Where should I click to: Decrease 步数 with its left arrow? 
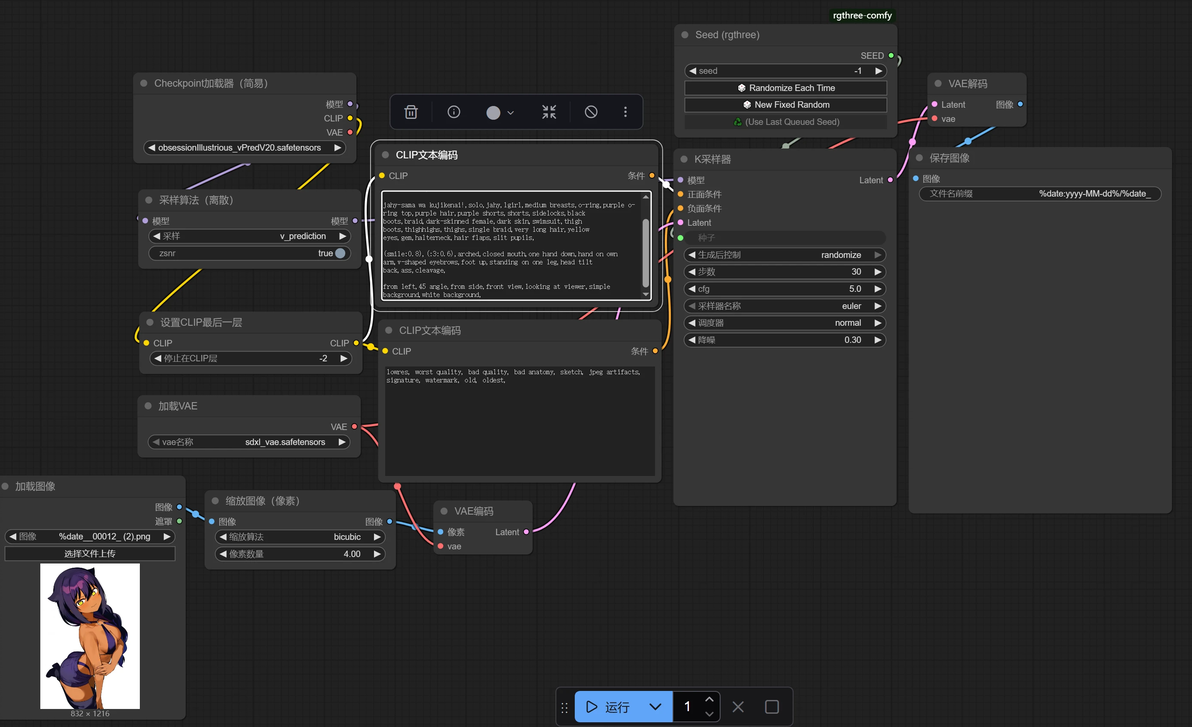(x=692, y=271)
